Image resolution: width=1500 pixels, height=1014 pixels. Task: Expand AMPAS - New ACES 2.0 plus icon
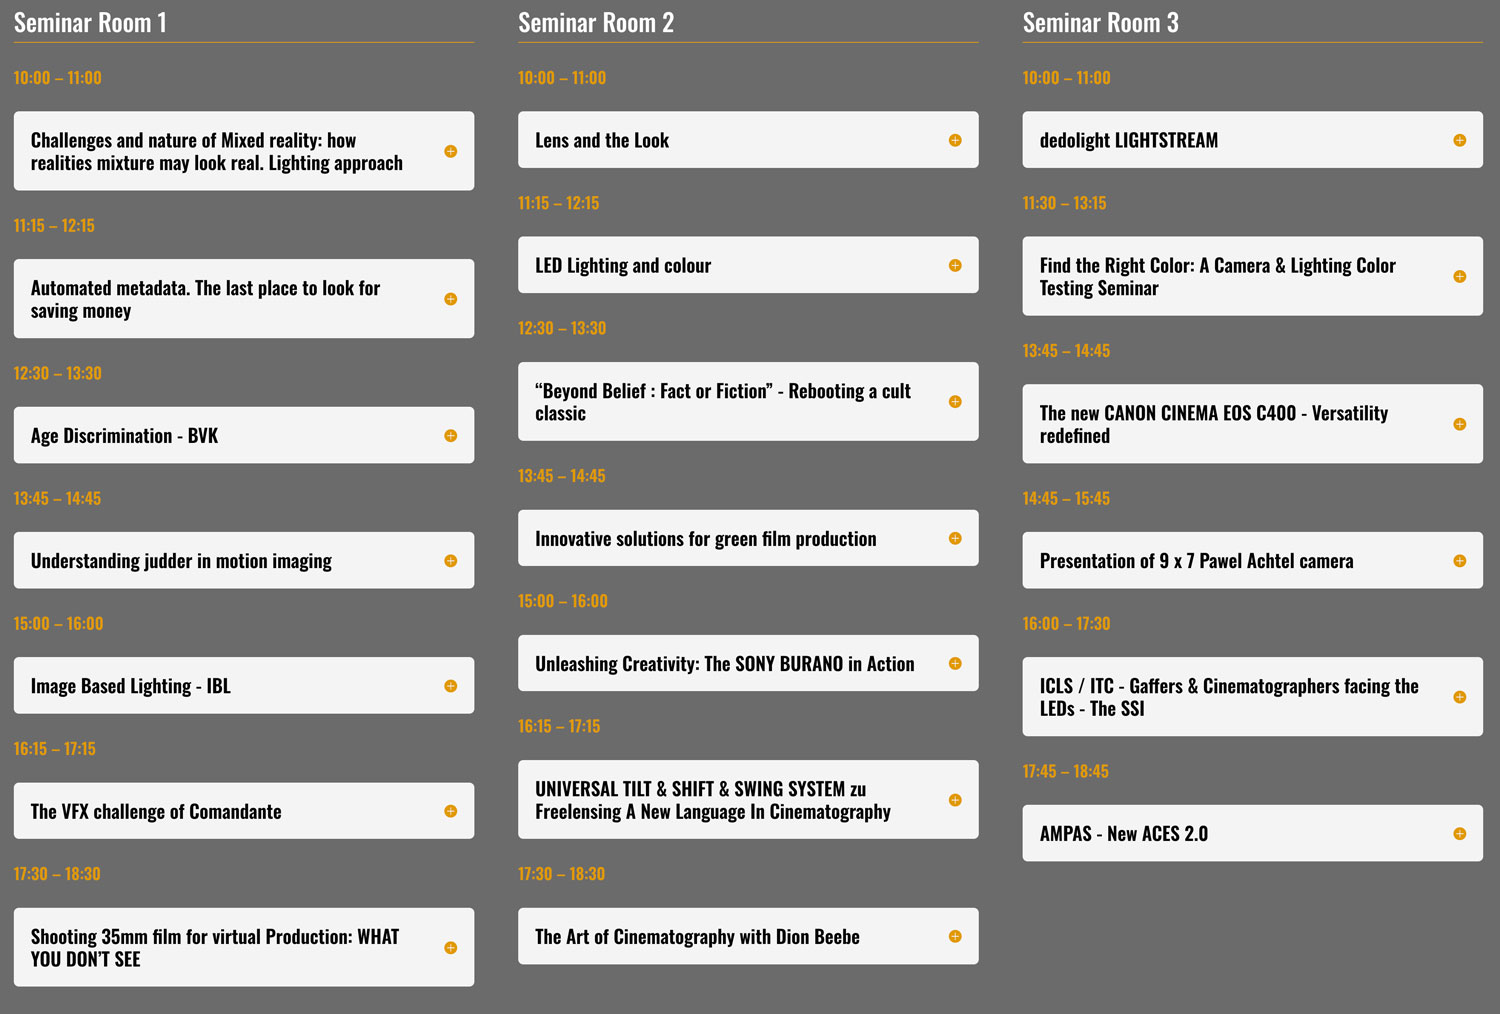pyautogui.click(x=1459, y=833)
